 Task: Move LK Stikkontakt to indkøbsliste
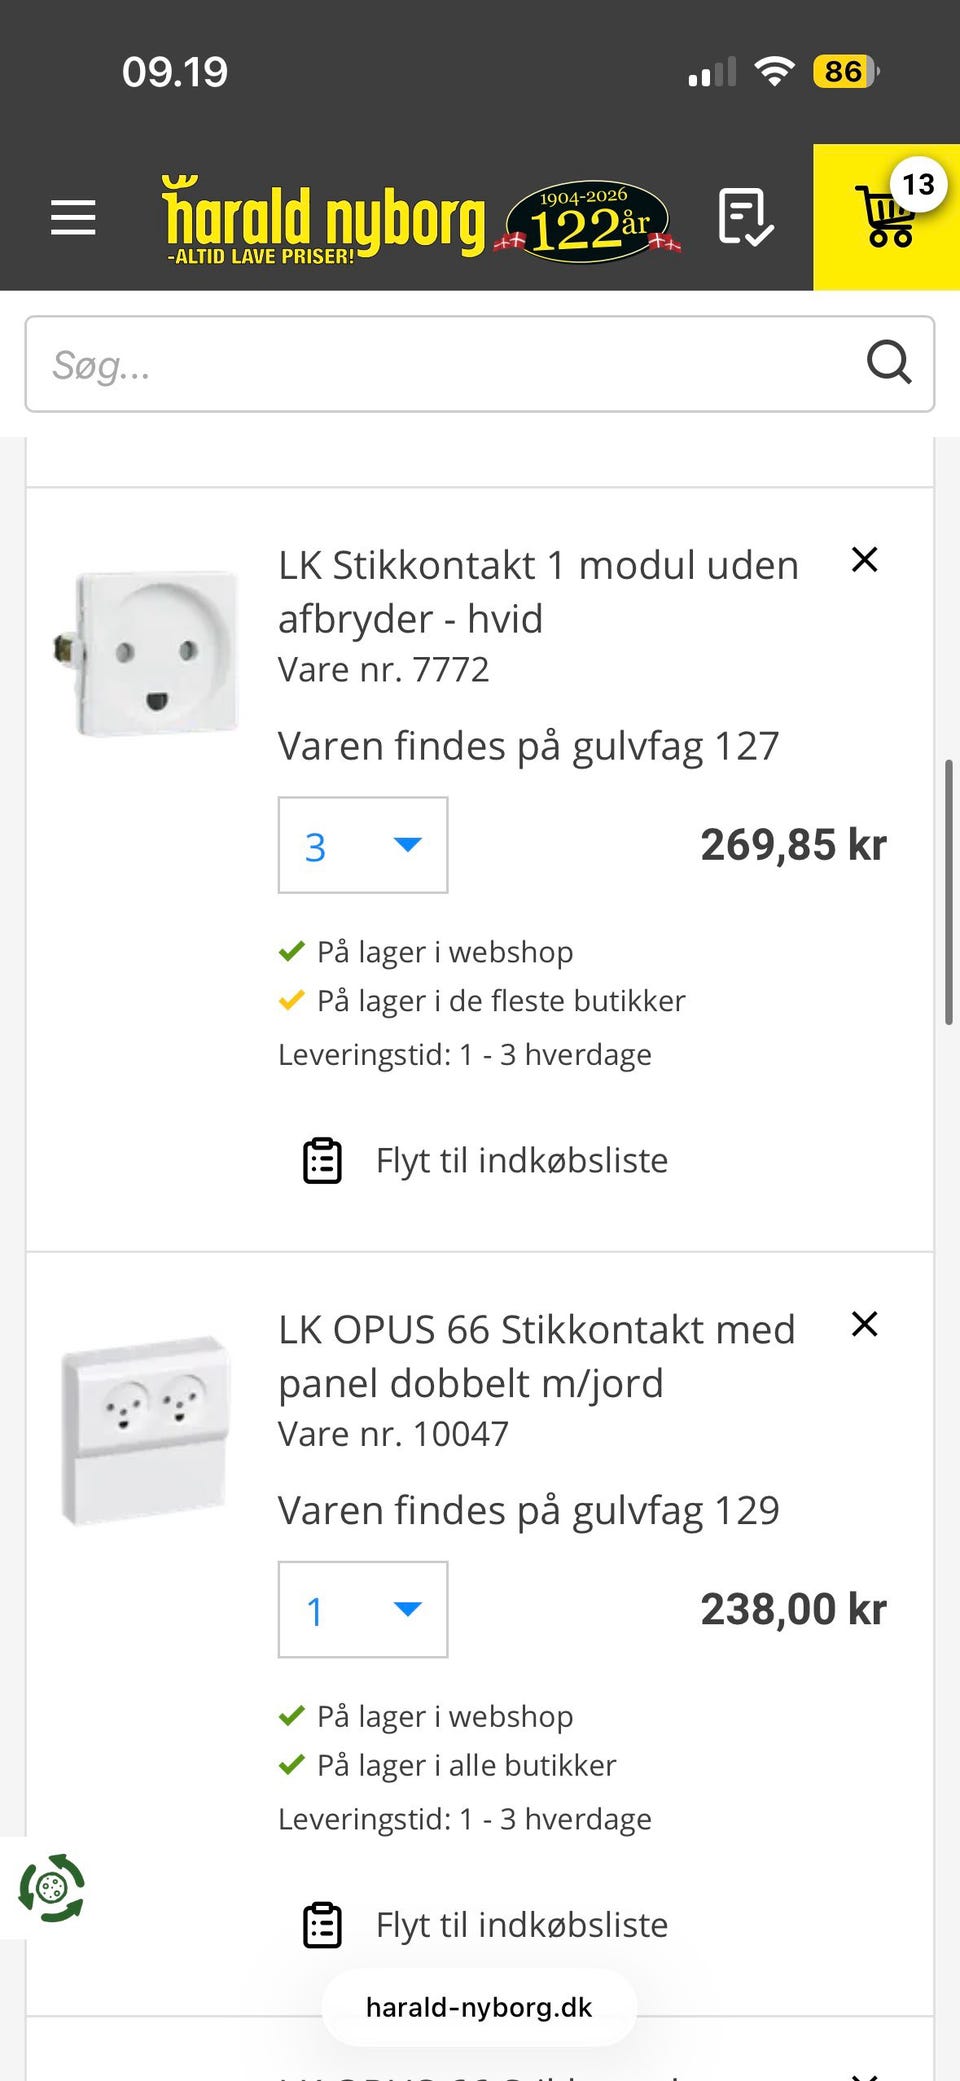(x=521, y=1161)
